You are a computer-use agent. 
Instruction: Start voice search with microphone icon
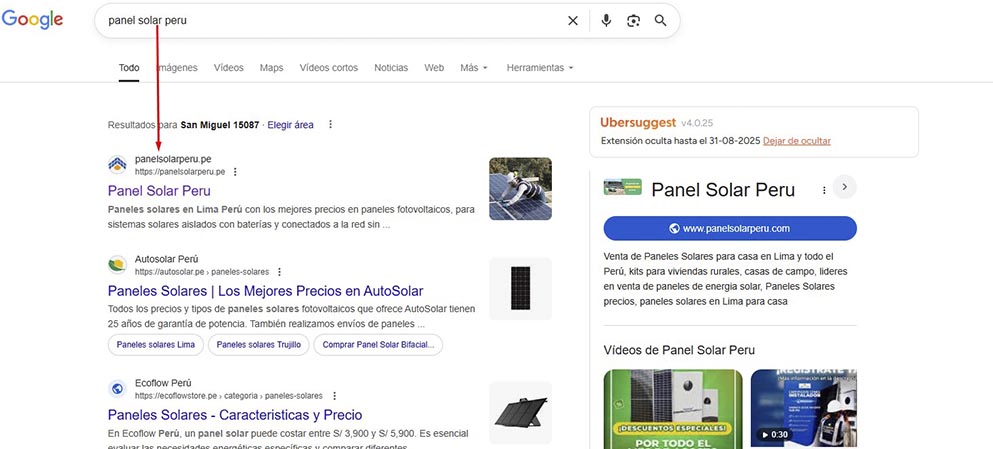606,21
